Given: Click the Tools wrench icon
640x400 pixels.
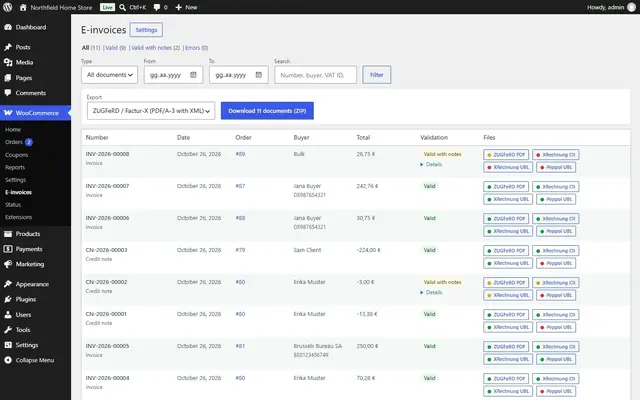Looking at the screenshot, I should tap(8, 330).
